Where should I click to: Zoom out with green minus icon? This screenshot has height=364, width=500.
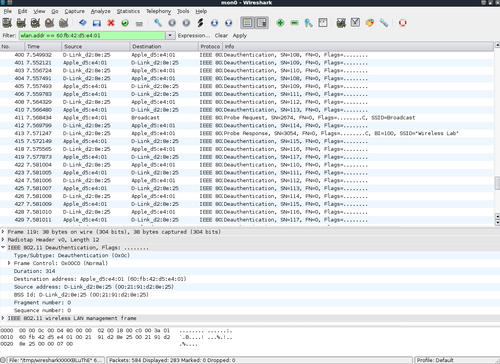point(294,23)
